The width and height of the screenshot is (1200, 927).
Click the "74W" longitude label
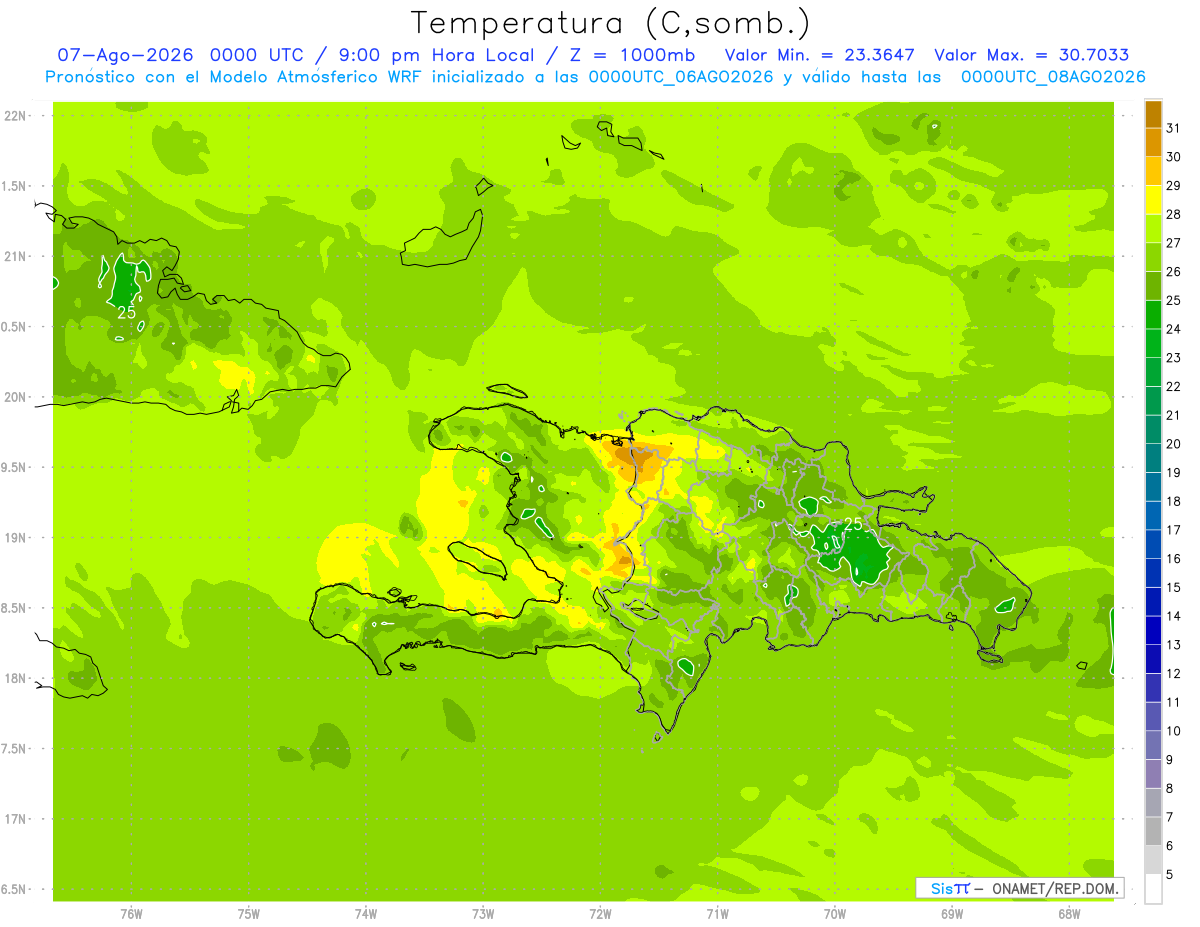[366, 914]
